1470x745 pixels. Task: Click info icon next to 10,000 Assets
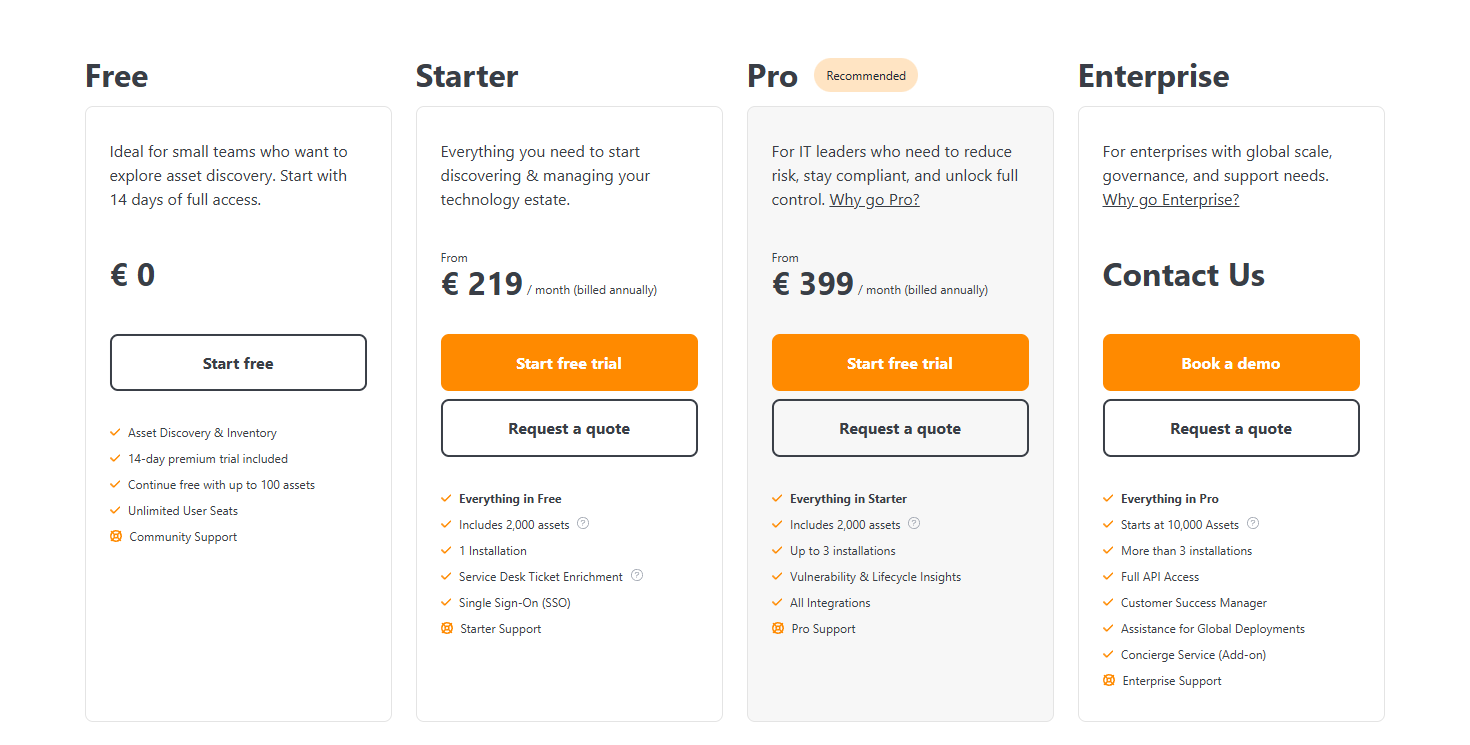pyautogui.click(x=1253, y=523)
